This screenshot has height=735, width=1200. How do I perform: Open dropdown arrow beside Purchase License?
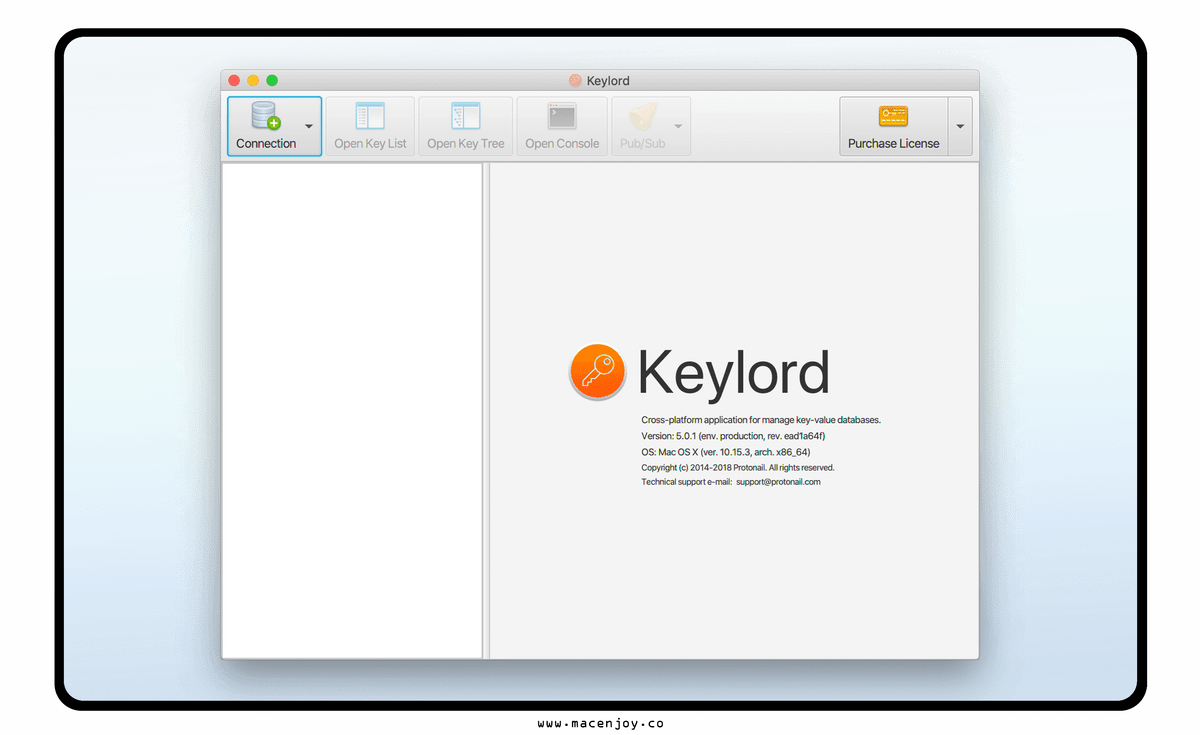pyautogui.click(x=960, y=126)
